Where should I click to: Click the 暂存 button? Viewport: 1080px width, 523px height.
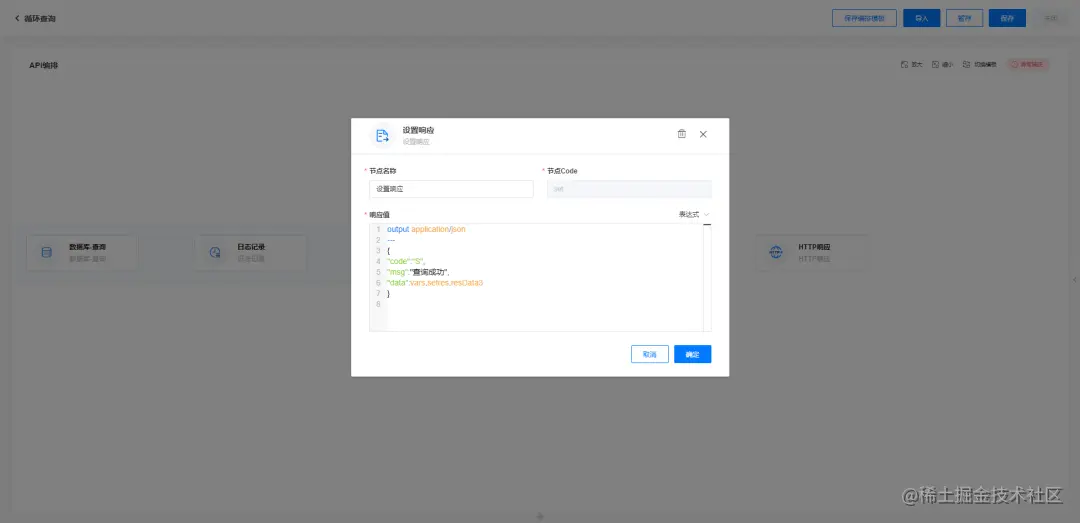pos(964,18)
